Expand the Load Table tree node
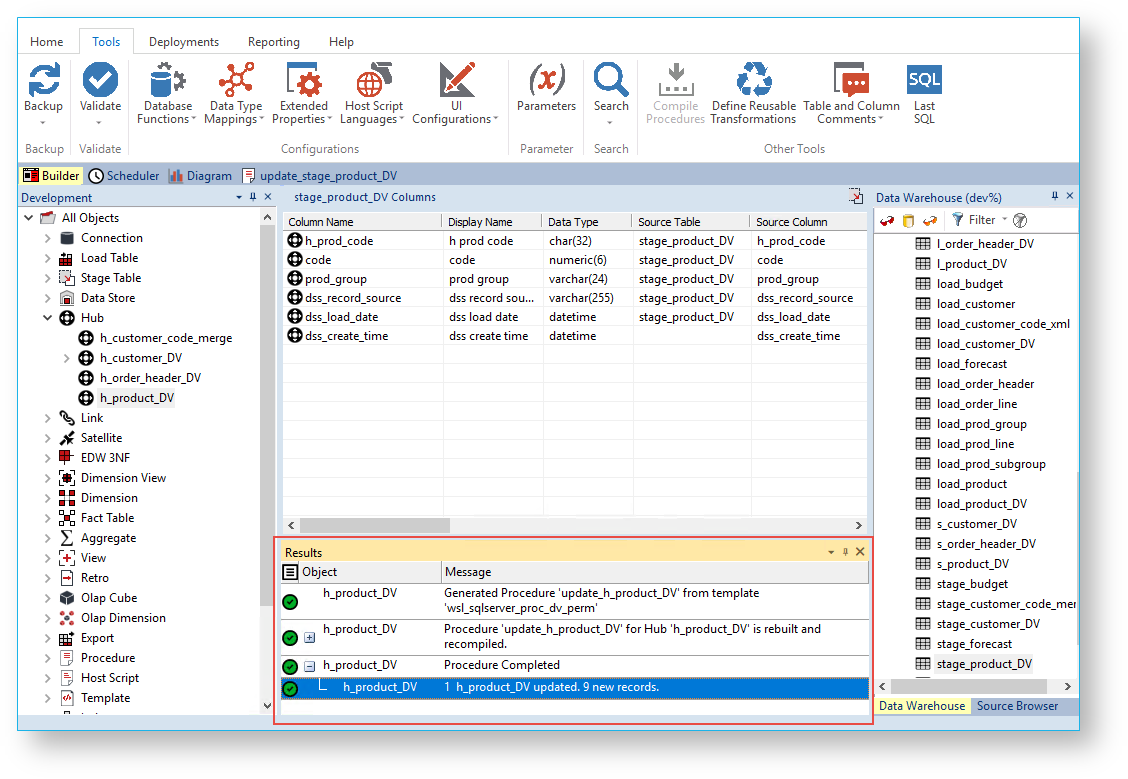 (47, 258)
